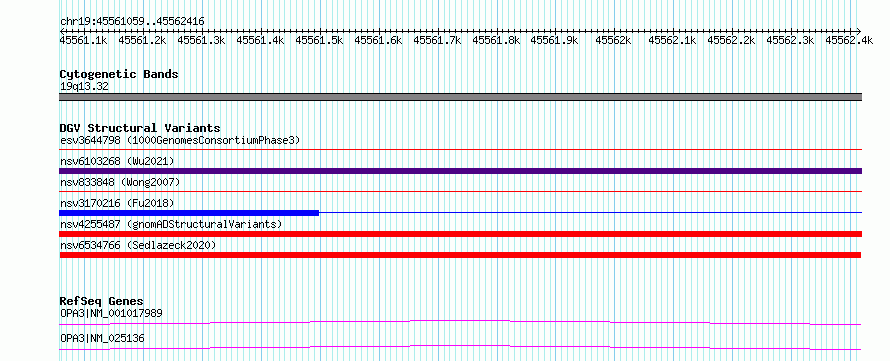Click the 45561.1k ruler tick label
Viewport: 890px width, 361px height.
click(84, 40)
